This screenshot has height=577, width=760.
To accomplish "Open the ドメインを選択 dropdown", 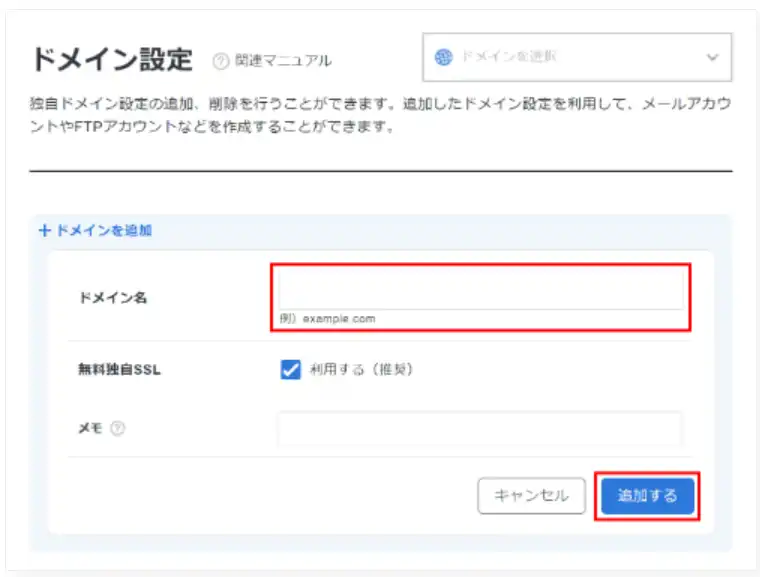I will tap(577, 57).
